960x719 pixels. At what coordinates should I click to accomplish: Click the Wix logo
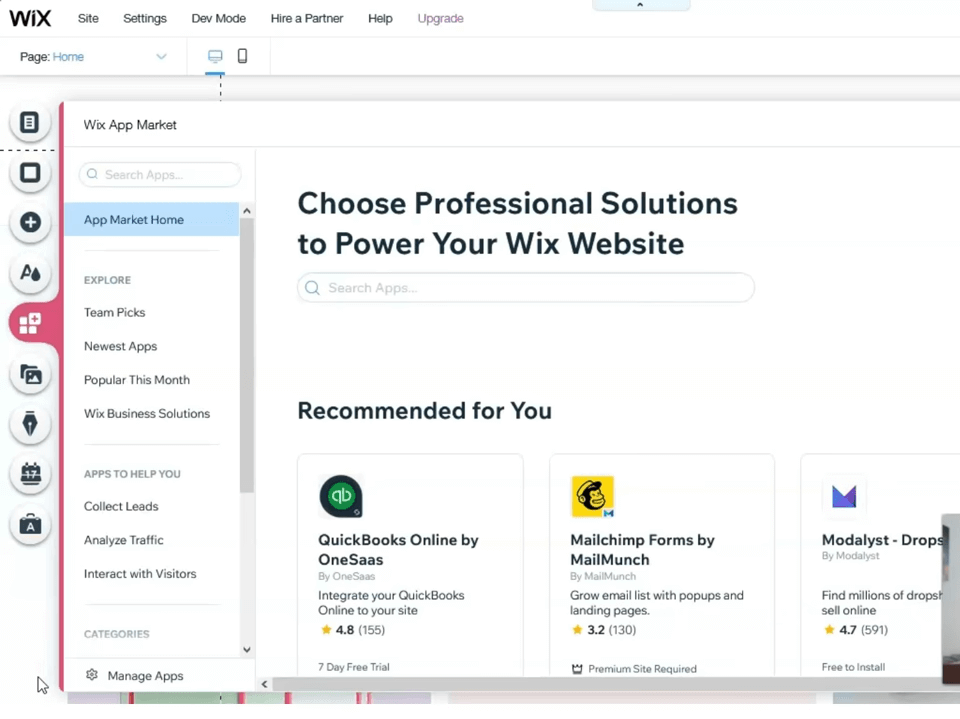pos(29,18)
